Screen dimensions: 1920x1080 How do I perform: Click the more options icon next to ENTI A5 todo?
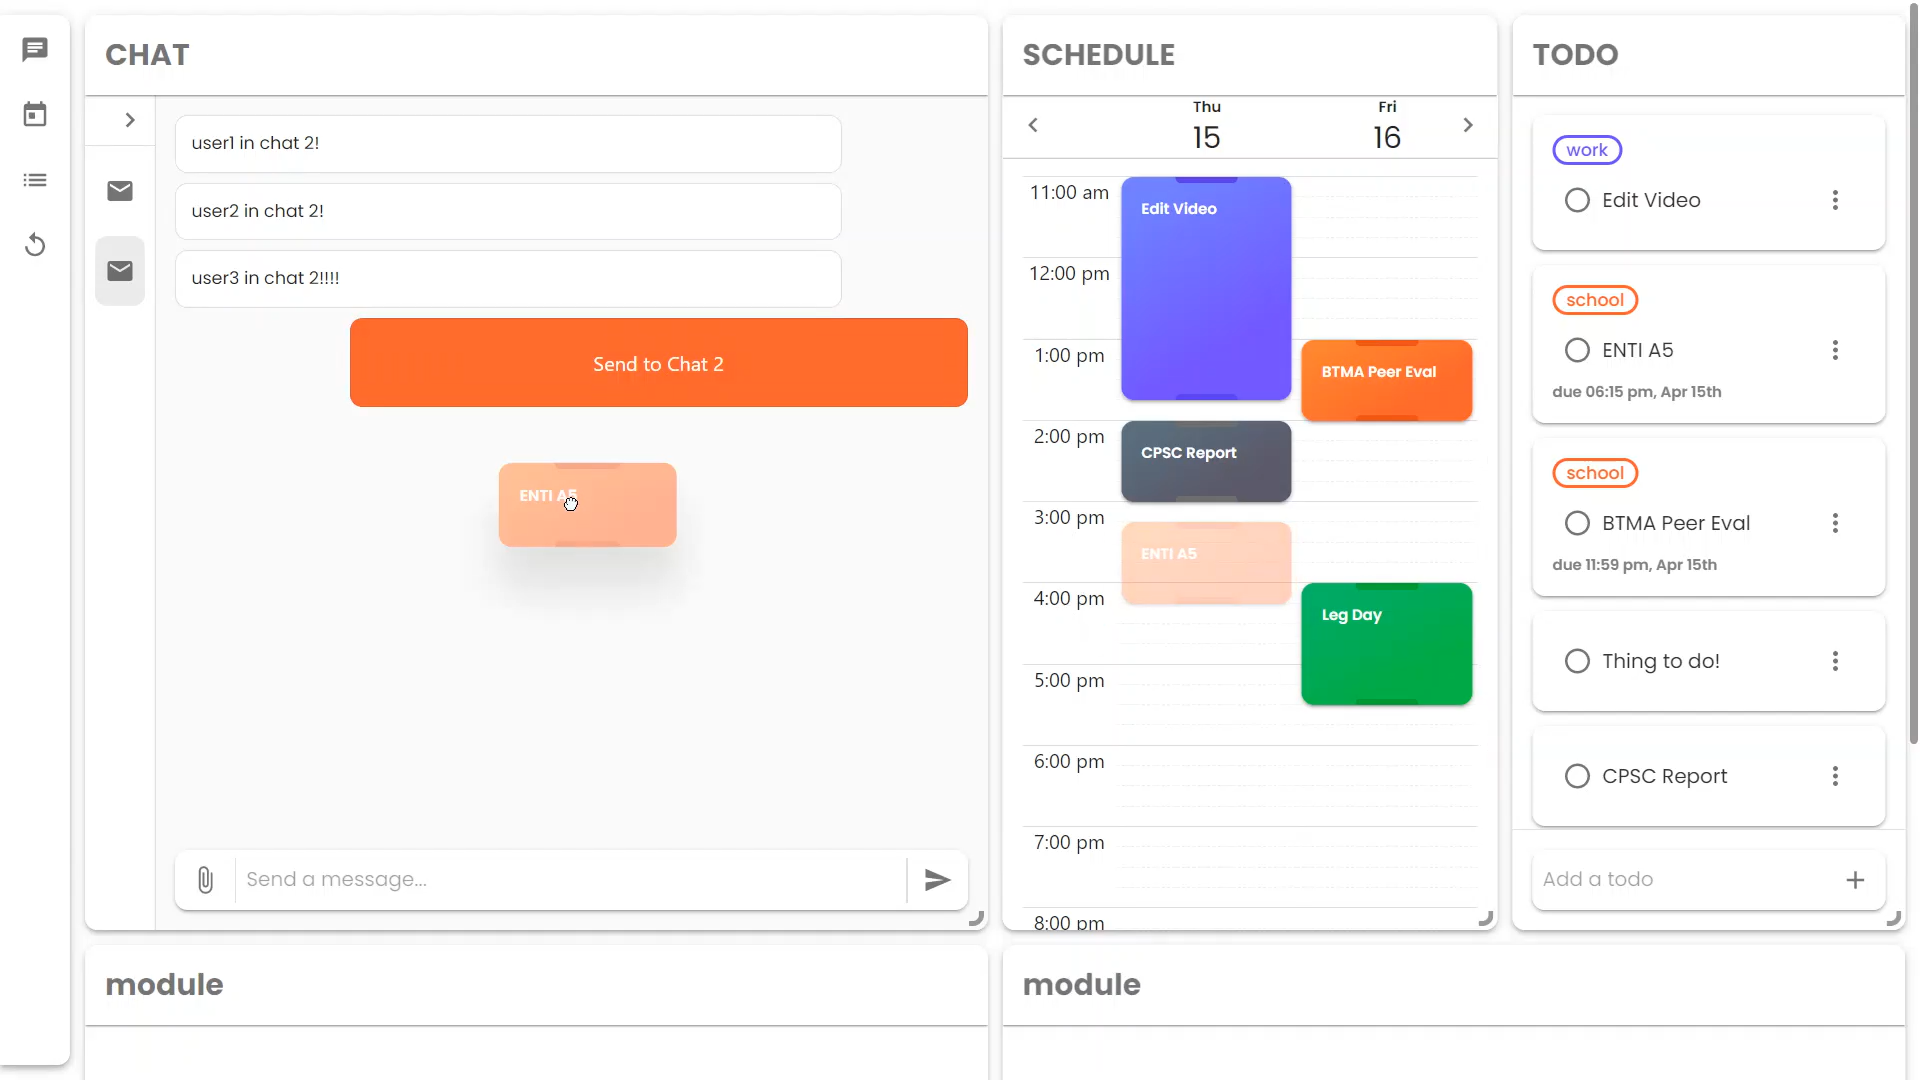1836,349
